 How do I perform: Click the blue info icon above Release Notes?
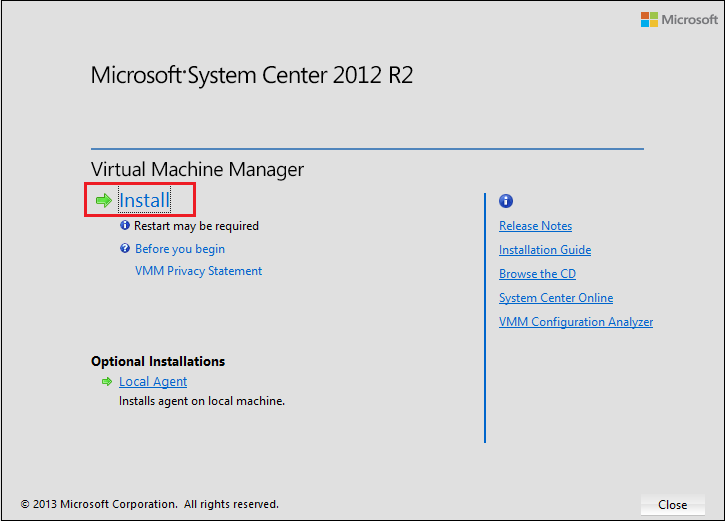point(506,201)
